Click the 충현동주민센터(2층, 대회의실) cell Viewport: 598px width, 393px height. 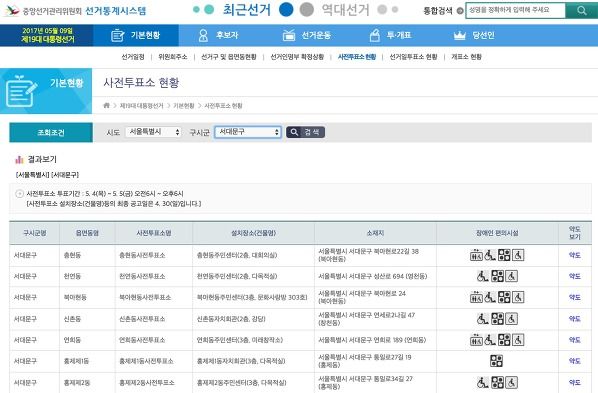tap(237, 255)
